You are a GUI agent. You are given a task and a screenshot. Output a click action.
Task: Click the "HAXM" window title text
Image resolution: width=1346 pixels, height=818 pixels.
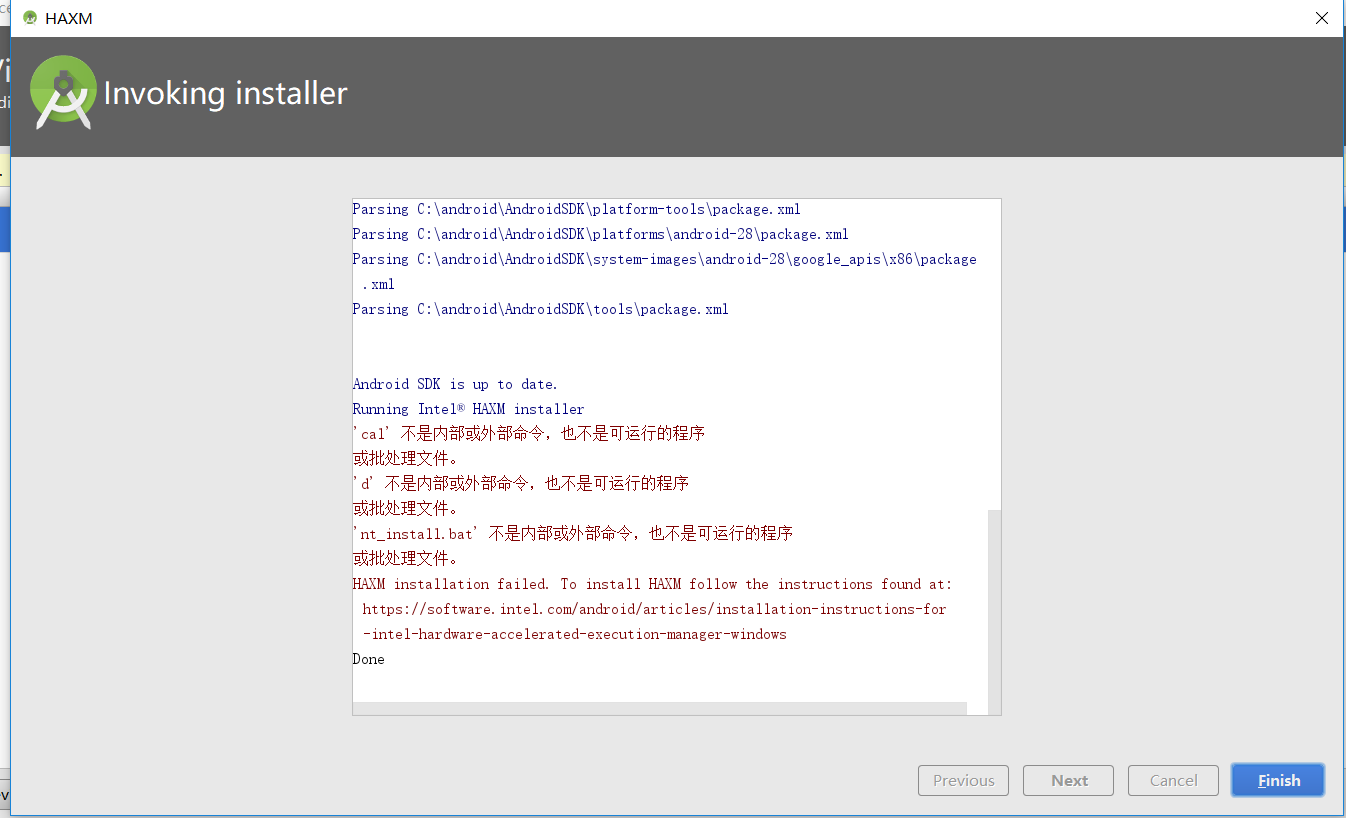pyautogui.click(x=69, y=18)
